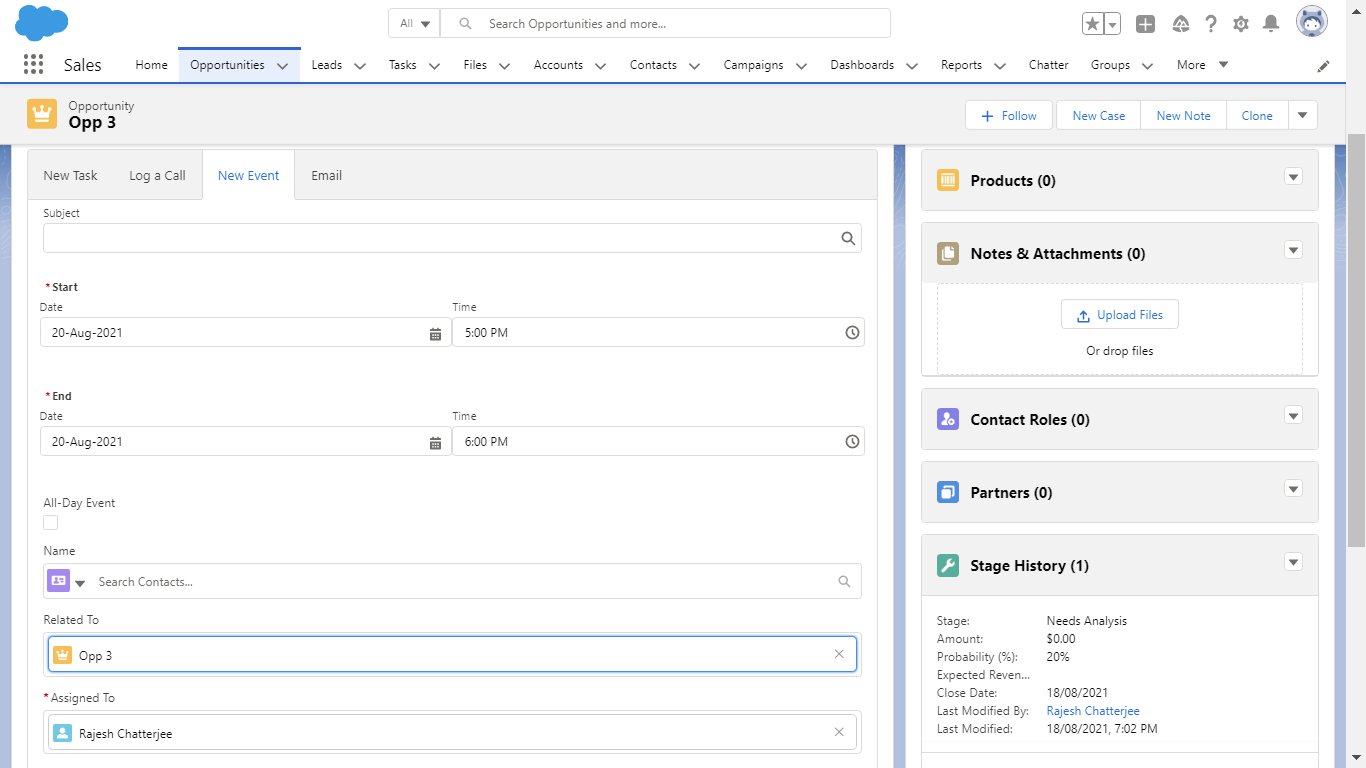Open the Start date calendar picker
Image resolution: width=1366 pixels, height=768 pixels.
point(435,333)
